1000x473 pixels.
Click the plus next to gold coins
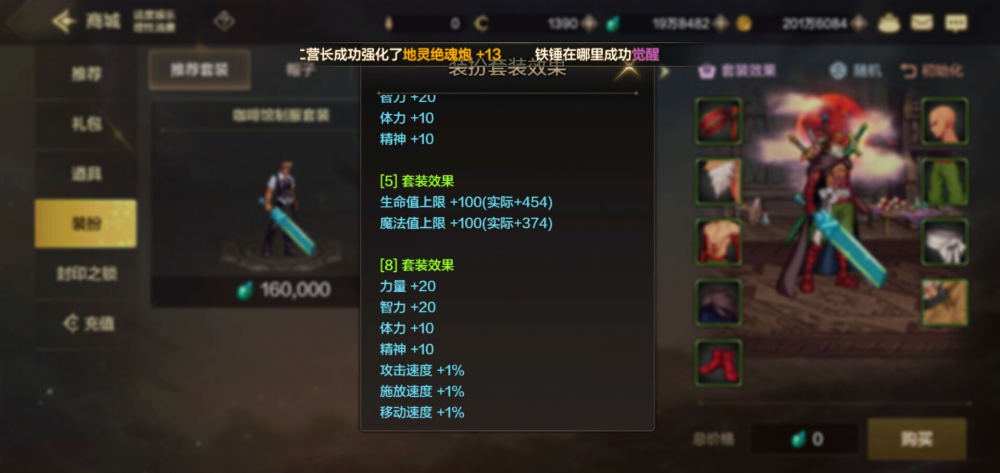[858, 24]
